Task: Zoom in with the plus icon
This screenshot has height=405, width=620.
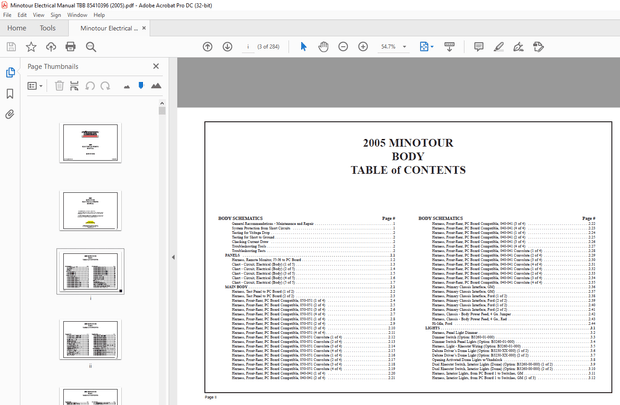Action: pyautogui.click(x=363, y=47)
